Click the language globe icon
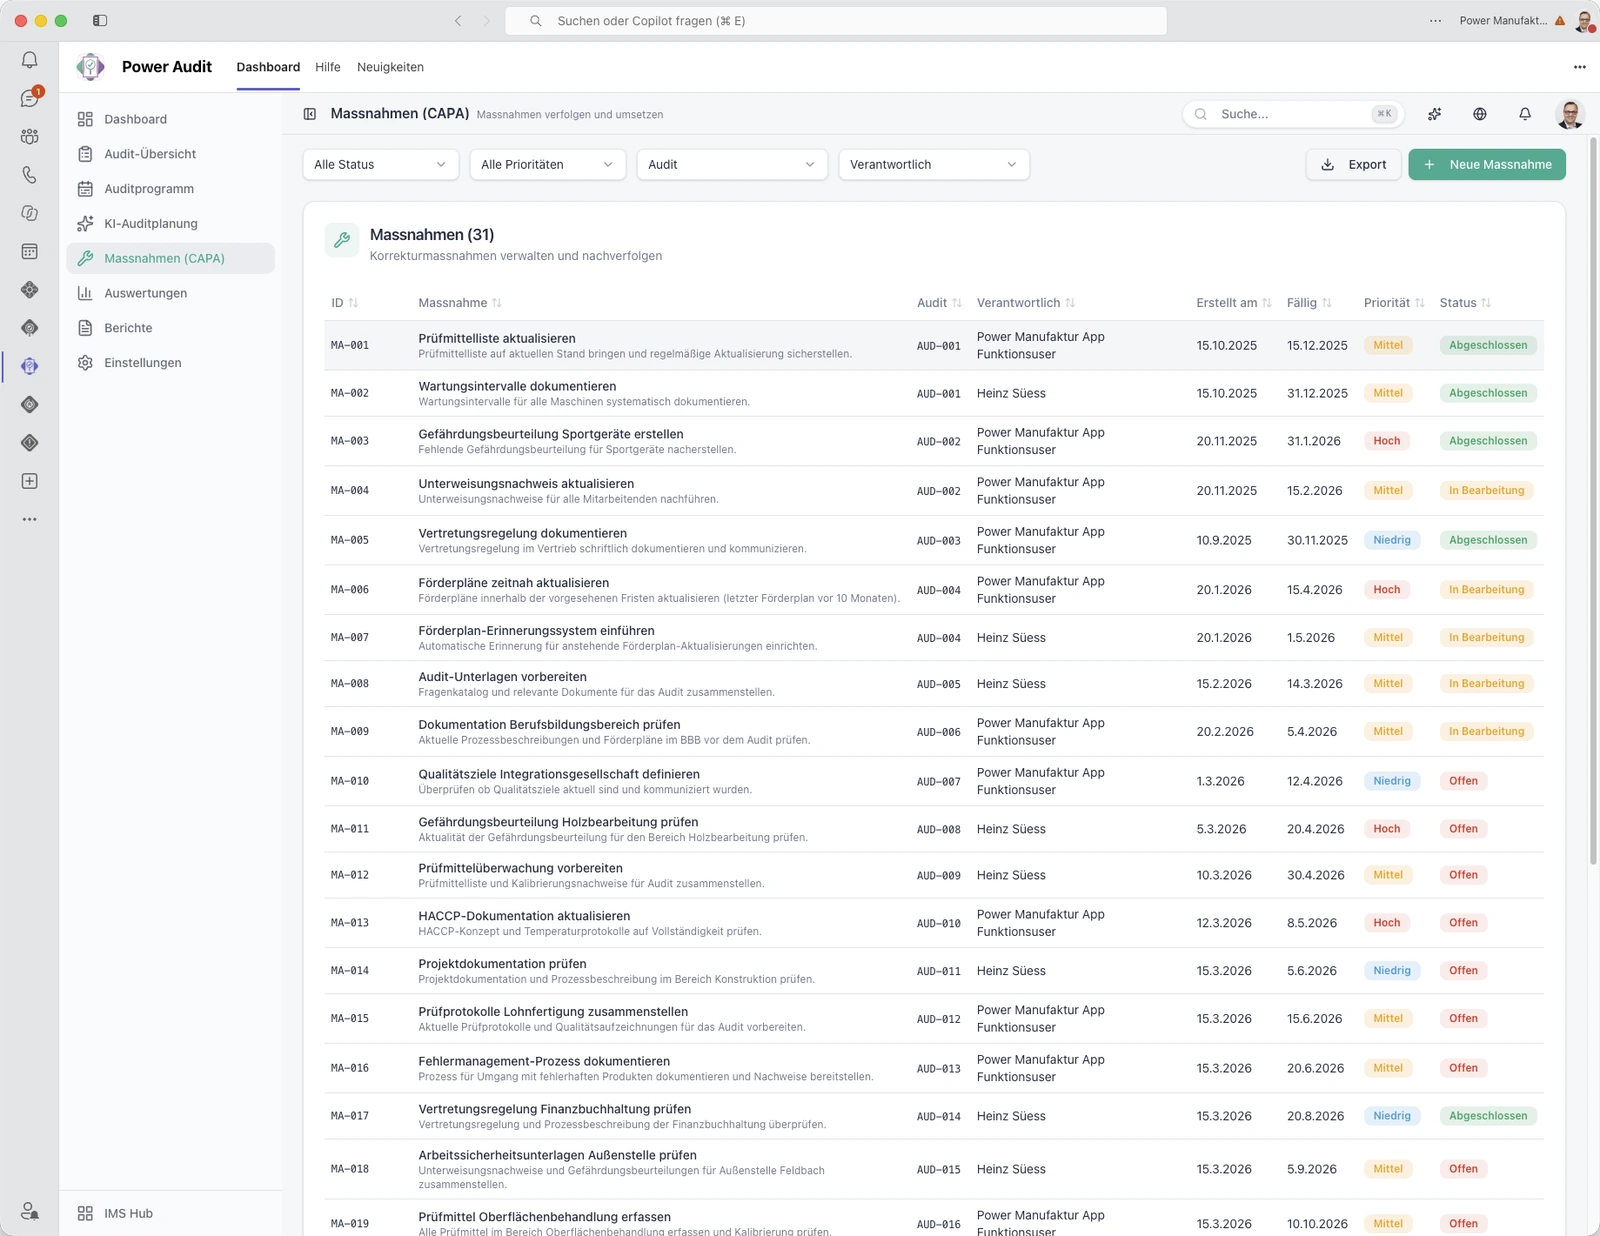Image resolution: width=1600 pixels, height=1236 pixels. point(1480,114)
